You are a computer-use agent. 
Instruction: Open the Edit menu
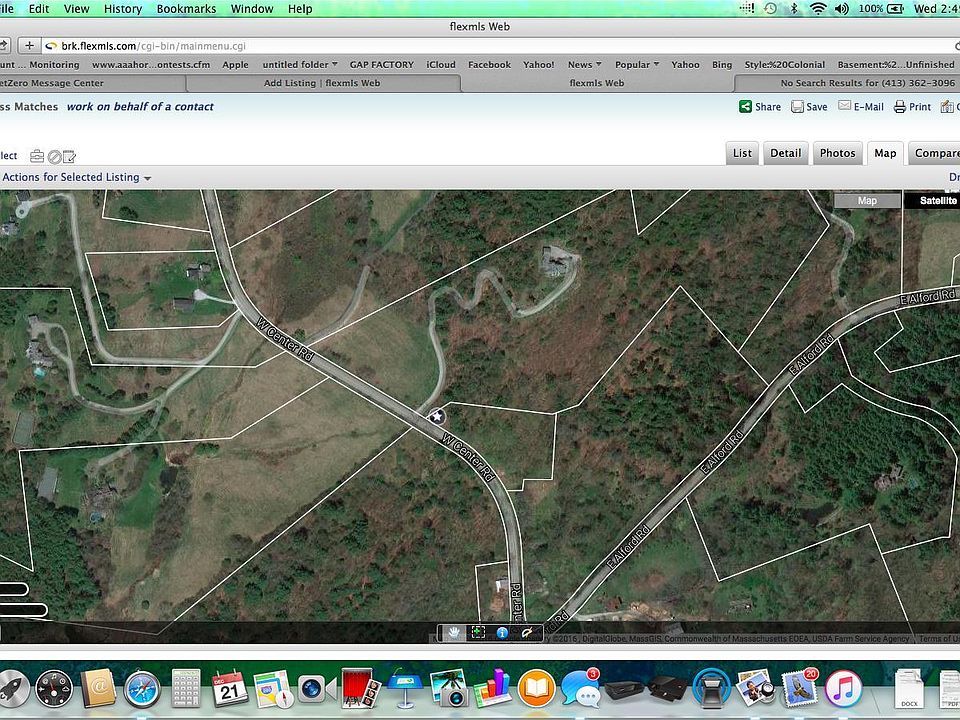tap(39, 9)
